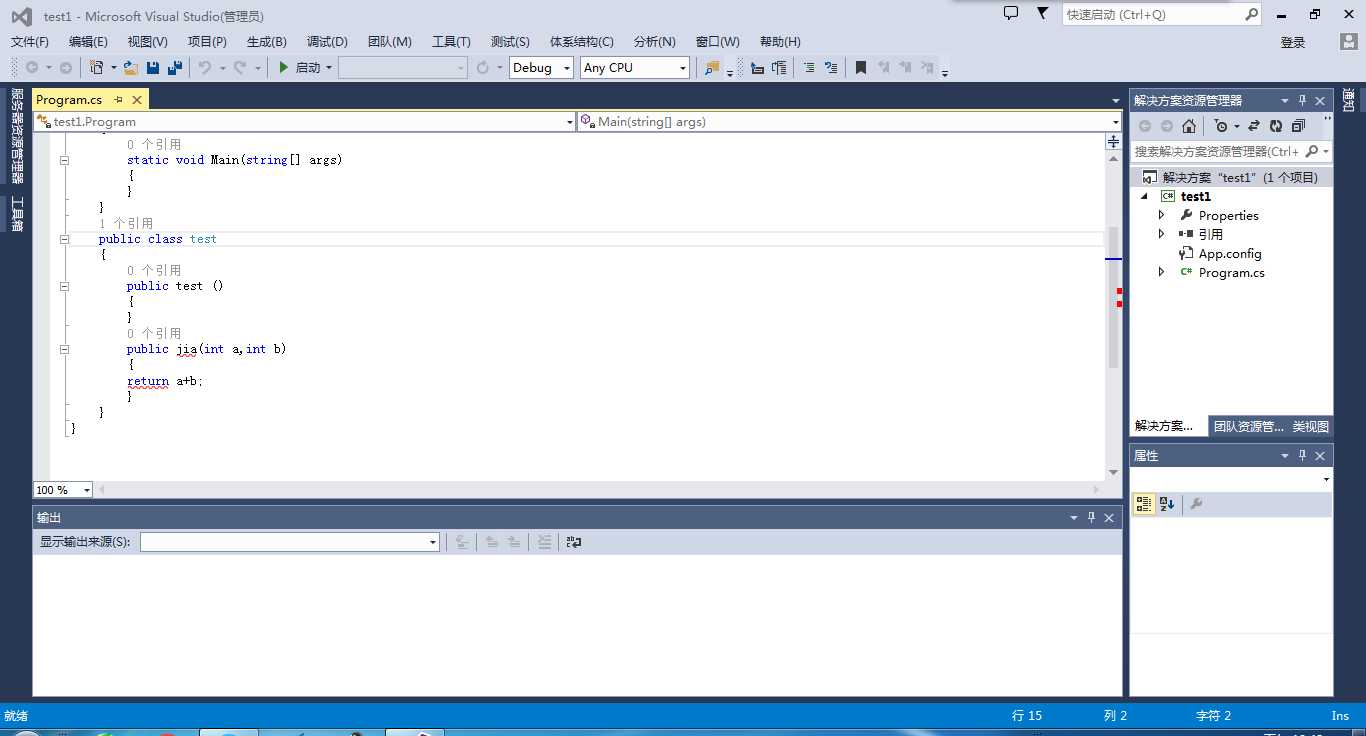The height and width of the screenshot is (736, 1366).
Task: Click the Alphabetical sort icon in Properties
Action: point(1167,505)
